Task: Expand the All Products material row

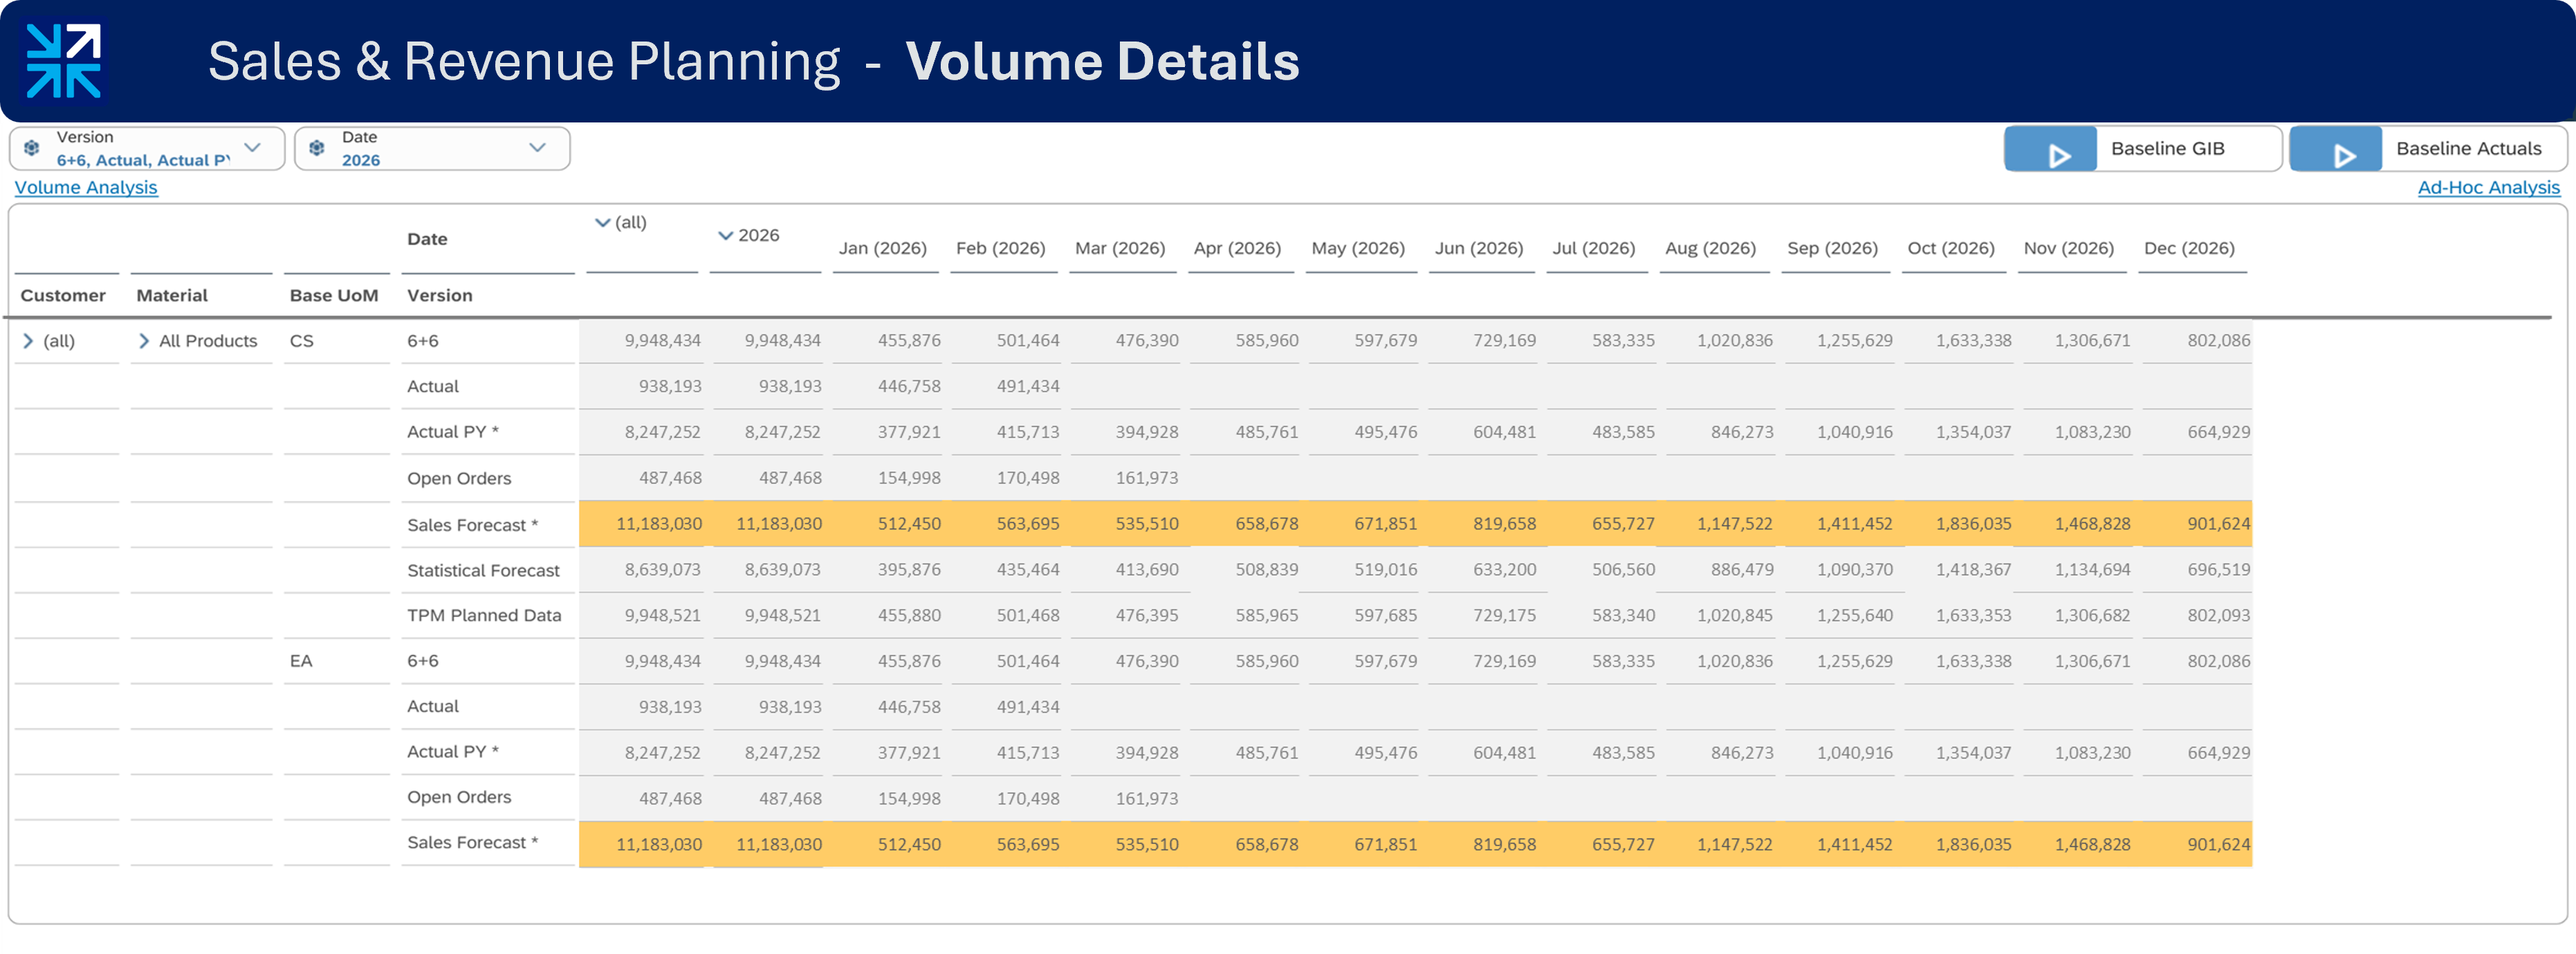Action: [x=145, y=340]
